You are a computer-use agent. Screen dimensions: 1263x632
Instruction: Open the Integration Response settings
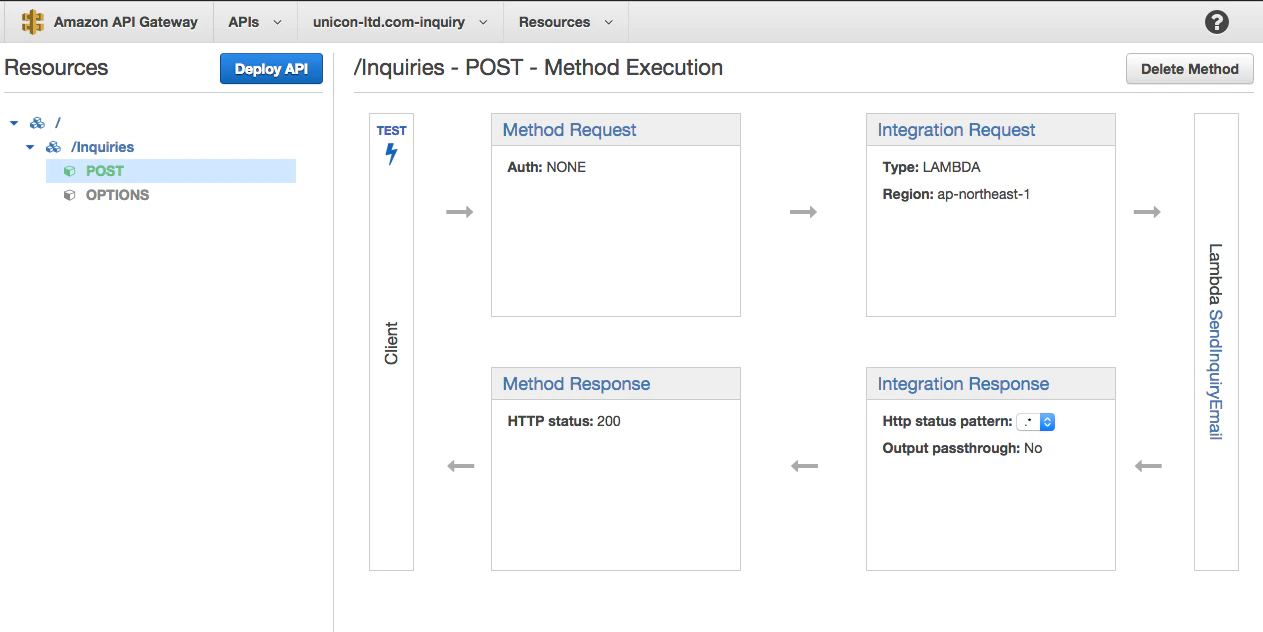(963, 384)
